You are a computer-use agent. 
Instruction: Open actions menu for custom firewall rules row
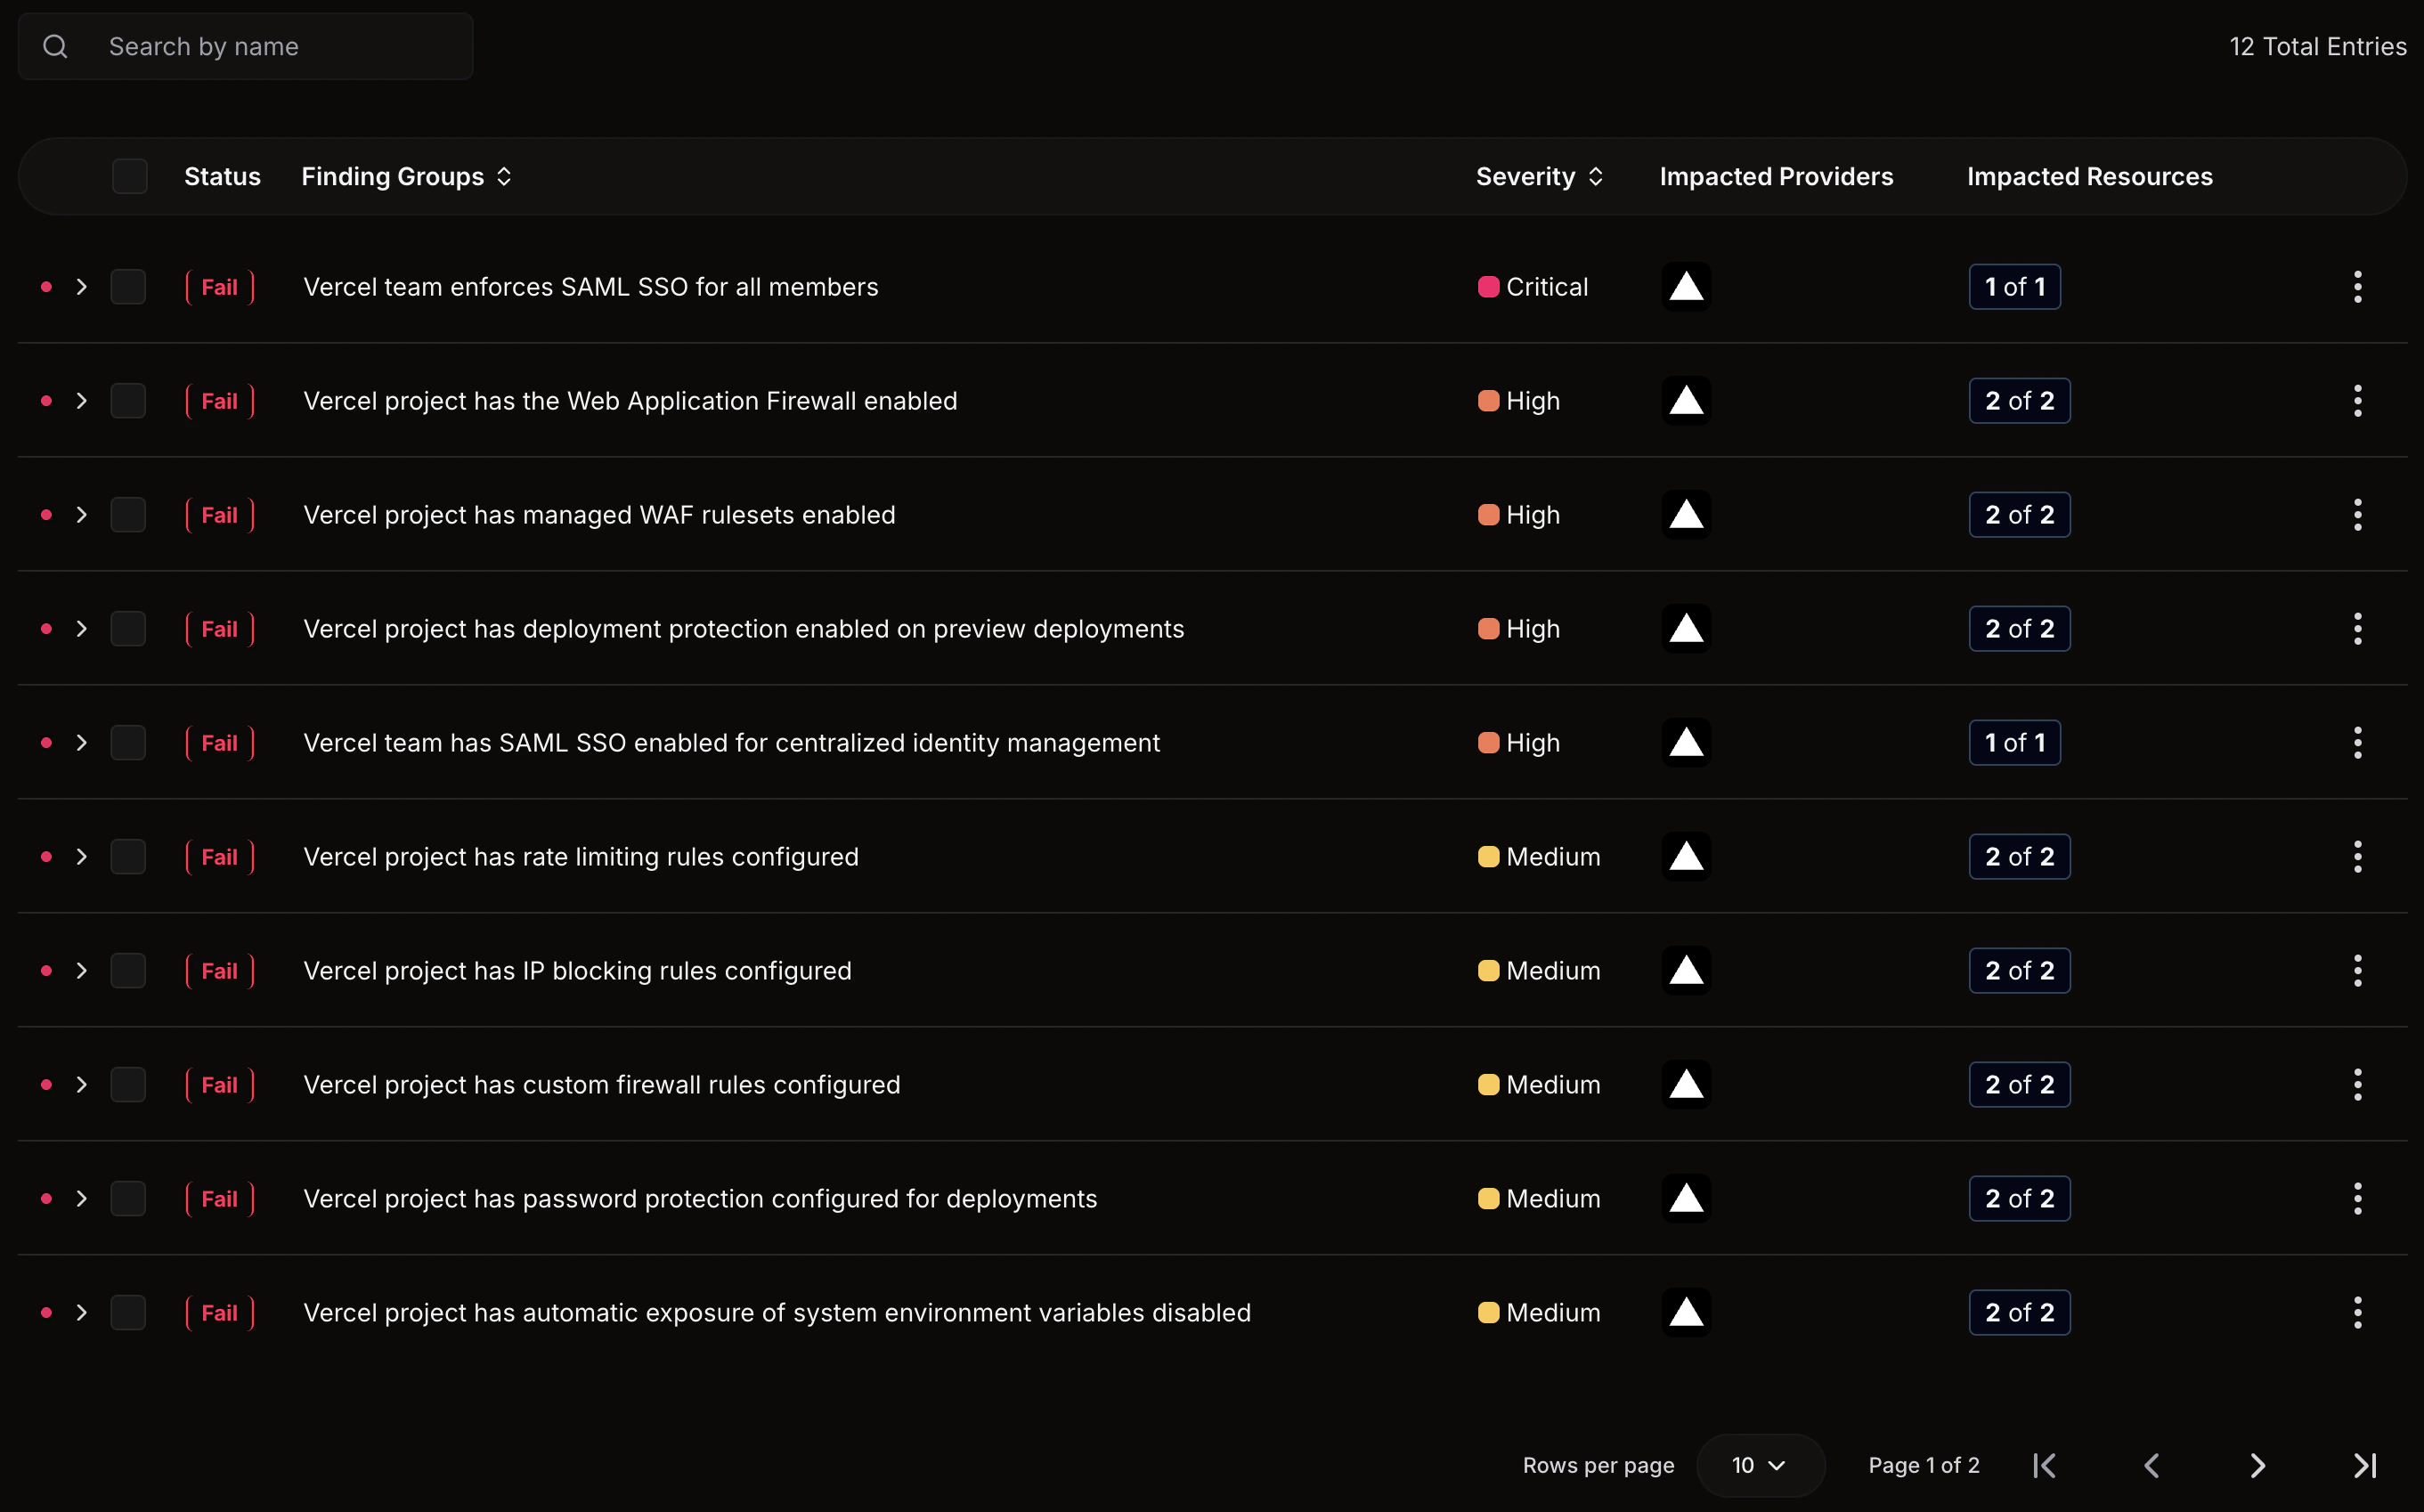click(x=2357, y=1085)
